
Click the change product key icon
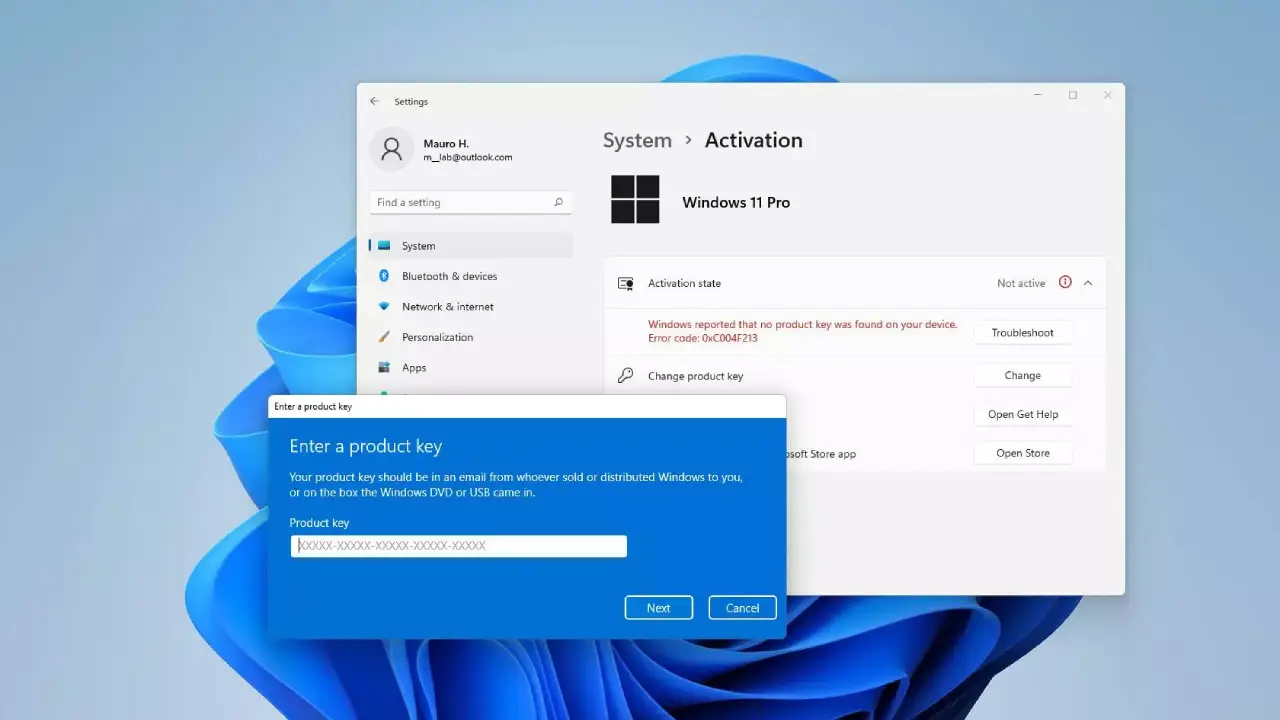point(626,376)
